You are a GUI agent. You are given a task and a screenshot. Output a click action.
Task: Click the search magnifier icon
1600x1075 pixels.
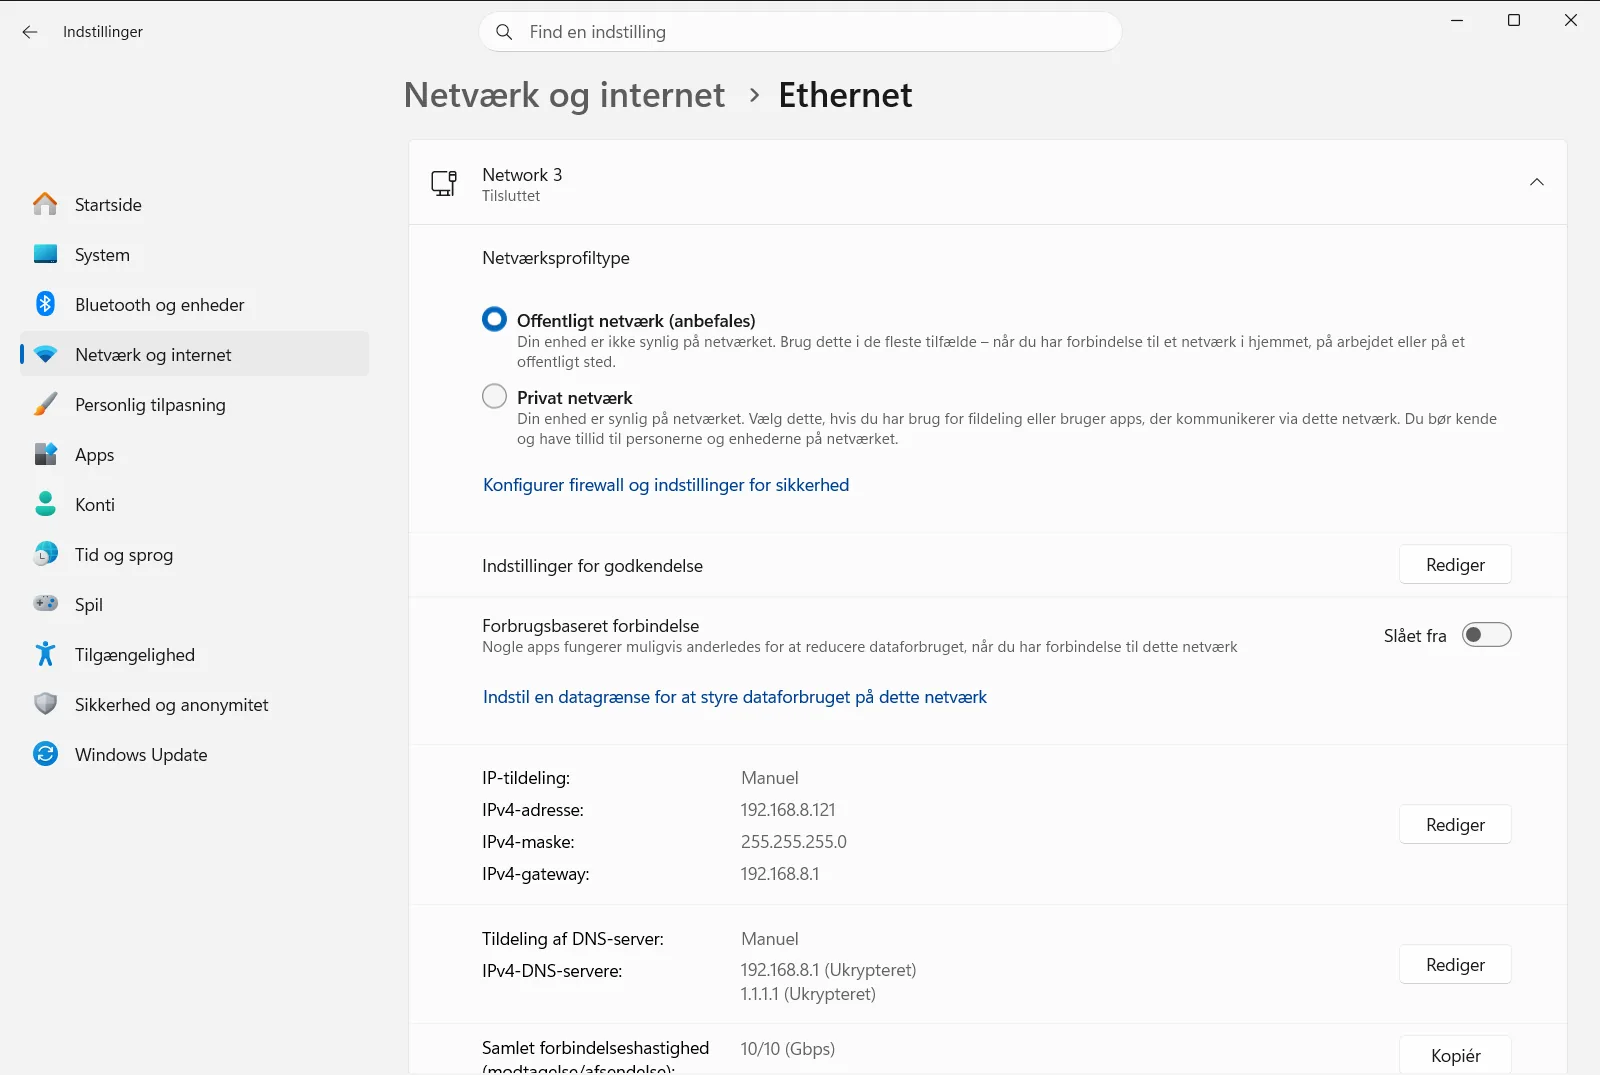(x=505, y=32)
